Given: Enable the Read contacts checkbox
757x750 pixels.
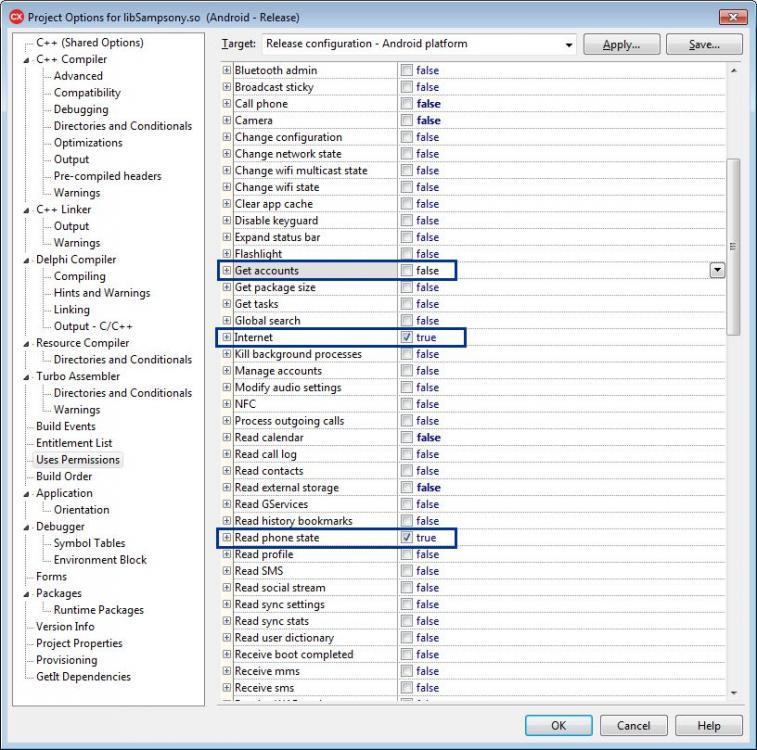Looking at the screenshot, I should (x=407, y=471).
